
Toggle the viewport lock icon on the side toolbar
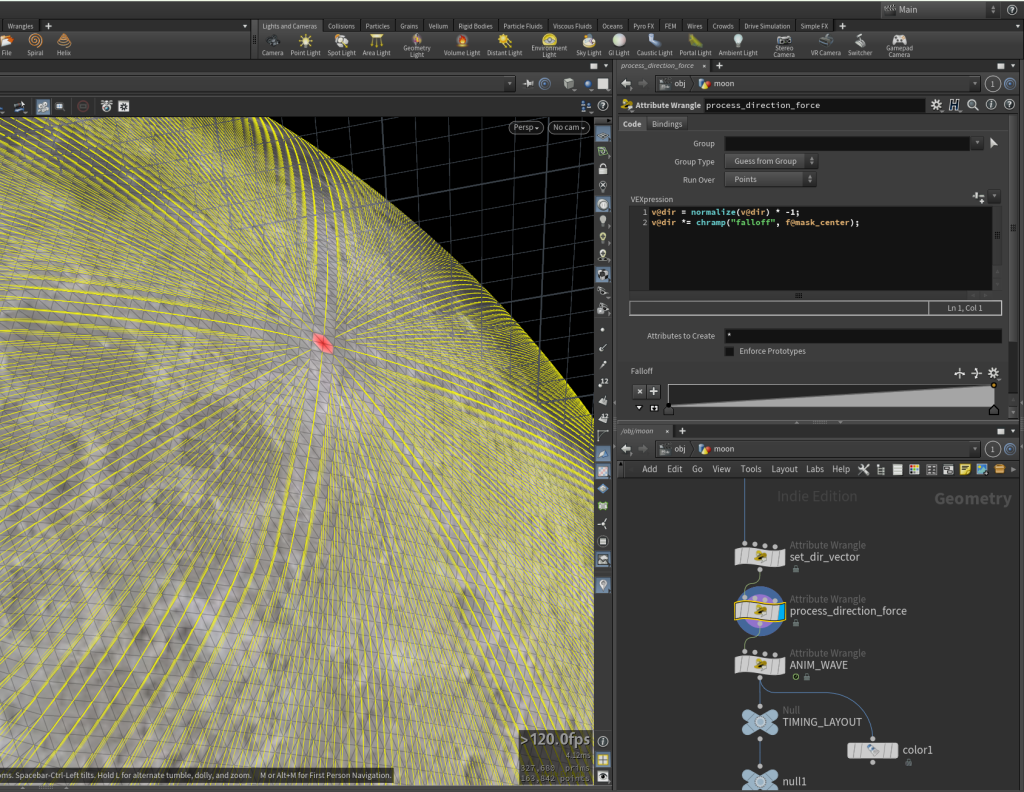pos(603,168)
